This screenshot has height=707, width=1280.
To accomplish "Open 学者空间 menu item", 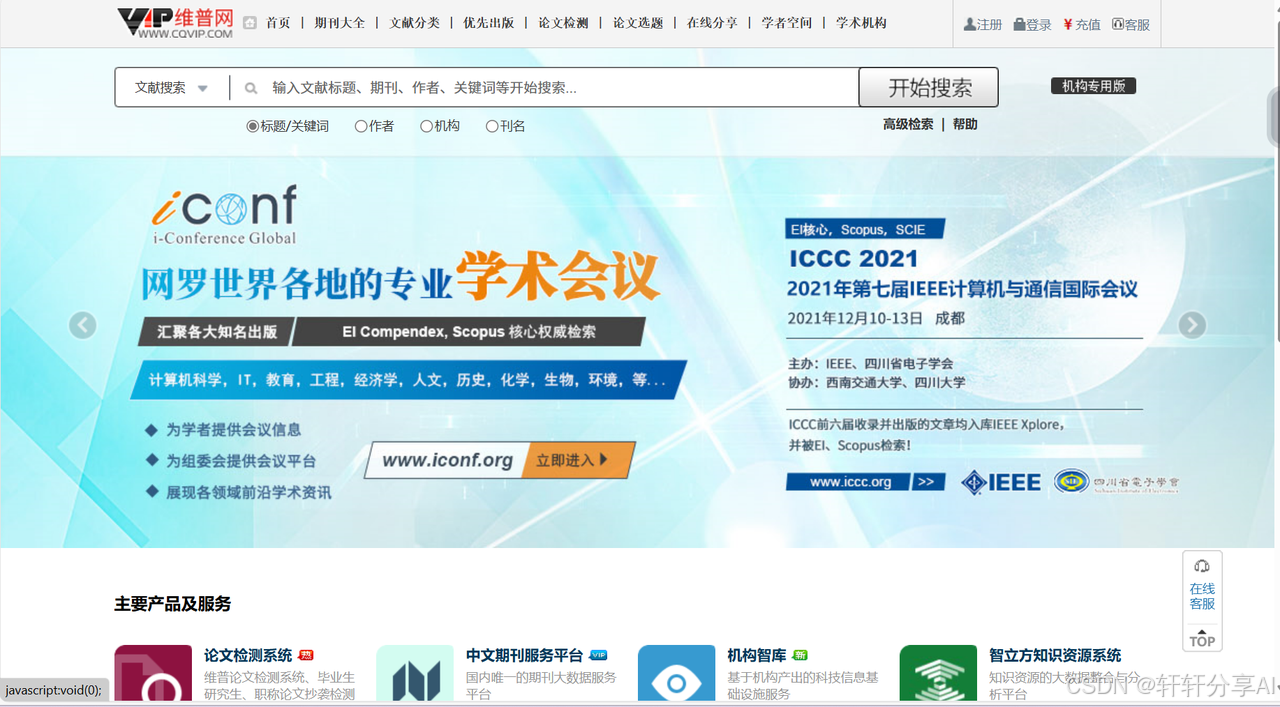I will pos(787,23).
